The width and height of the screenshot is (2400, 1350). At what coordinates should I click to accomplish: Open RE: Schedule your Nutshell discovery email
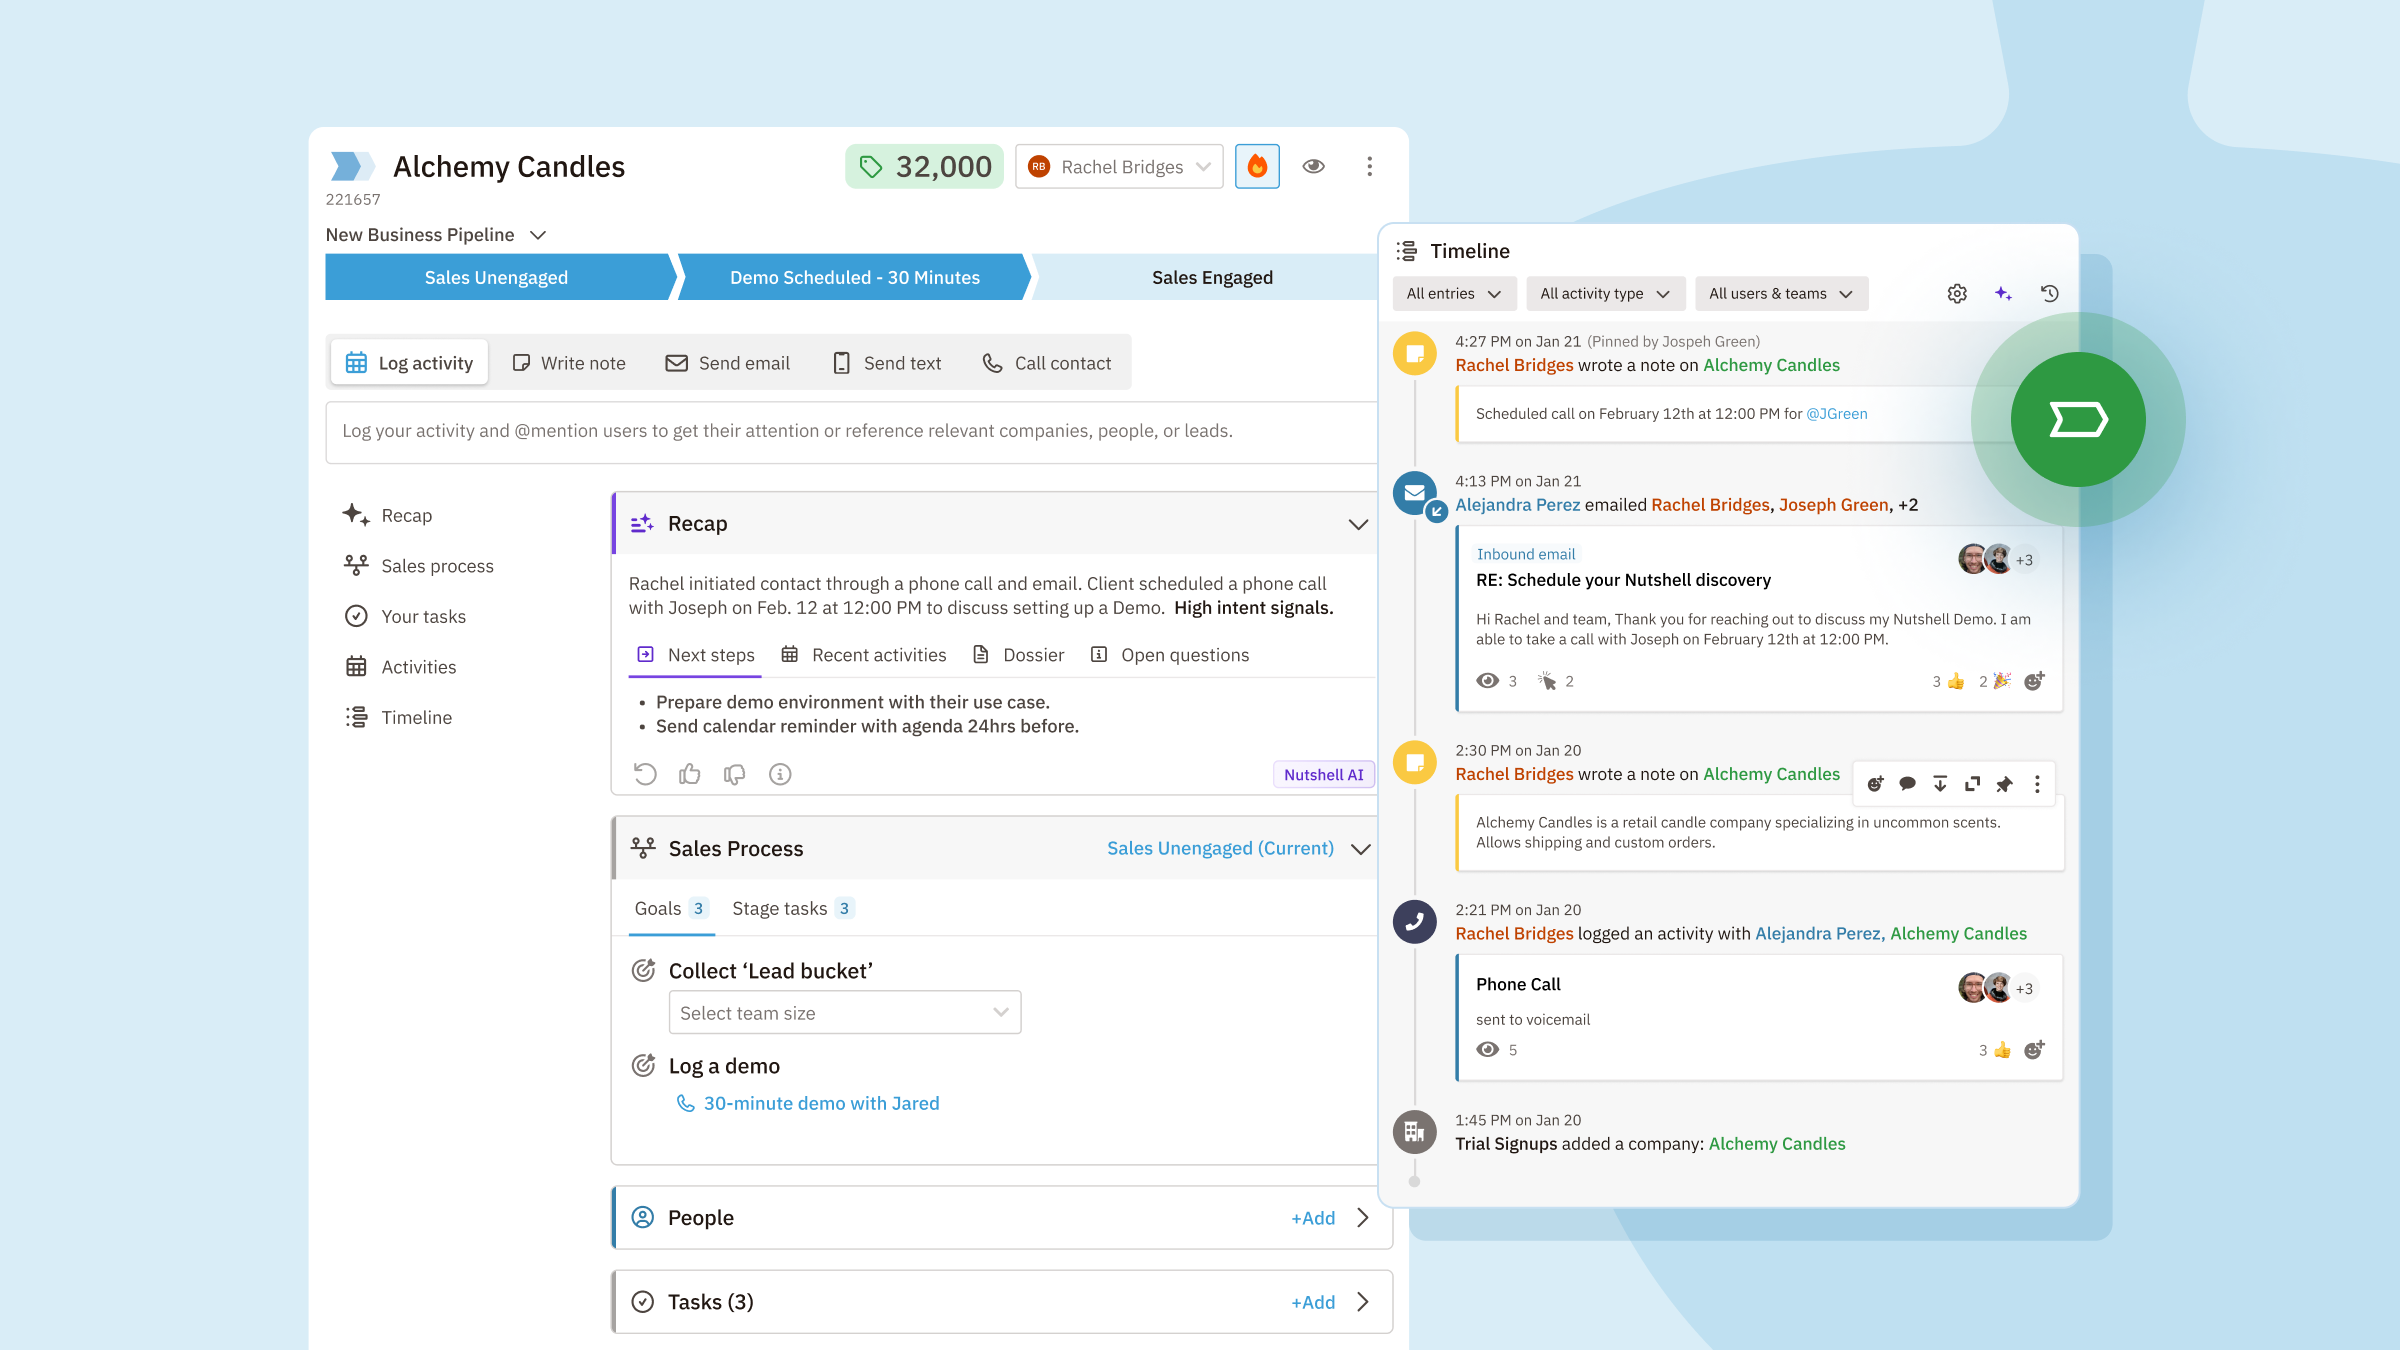(1623, 580)
